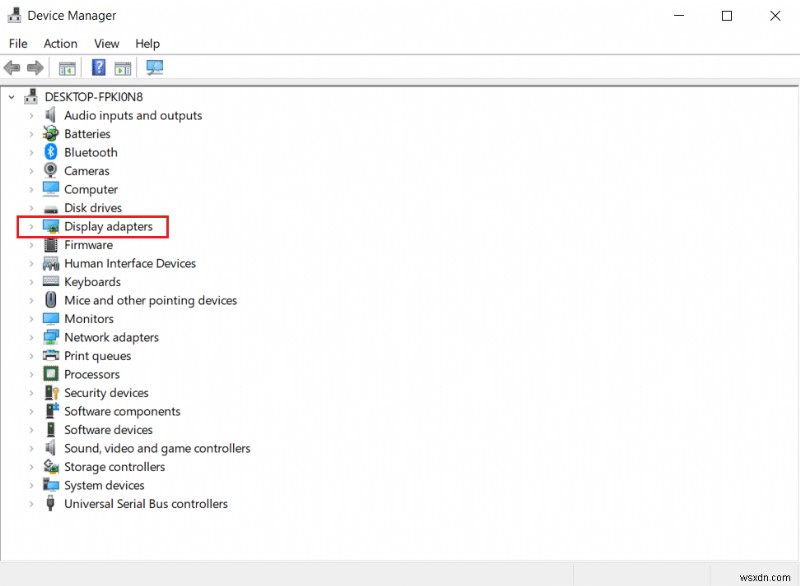Screen dimensions: 800x586
Task: Expand the Display adapters tree node
Action: (33, 226)
